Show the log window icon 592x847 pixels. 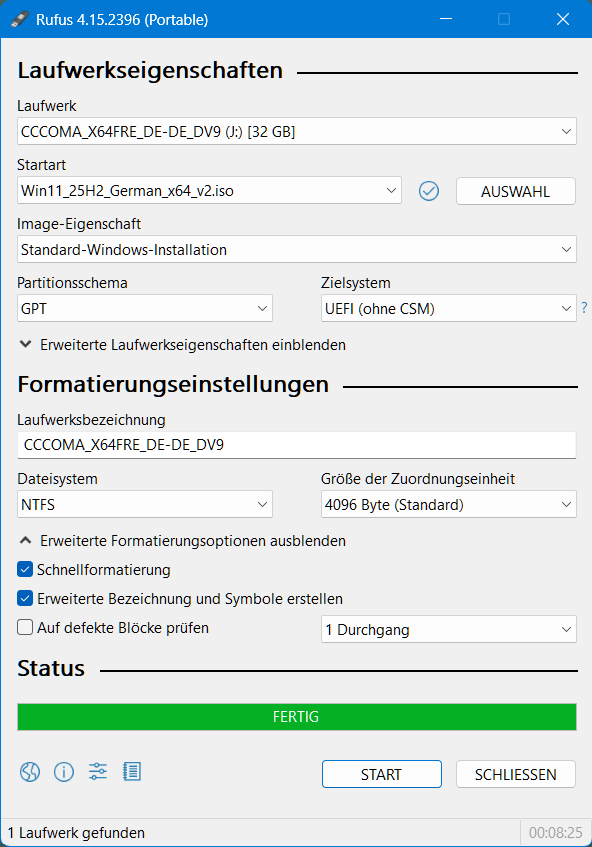point(132,772)
